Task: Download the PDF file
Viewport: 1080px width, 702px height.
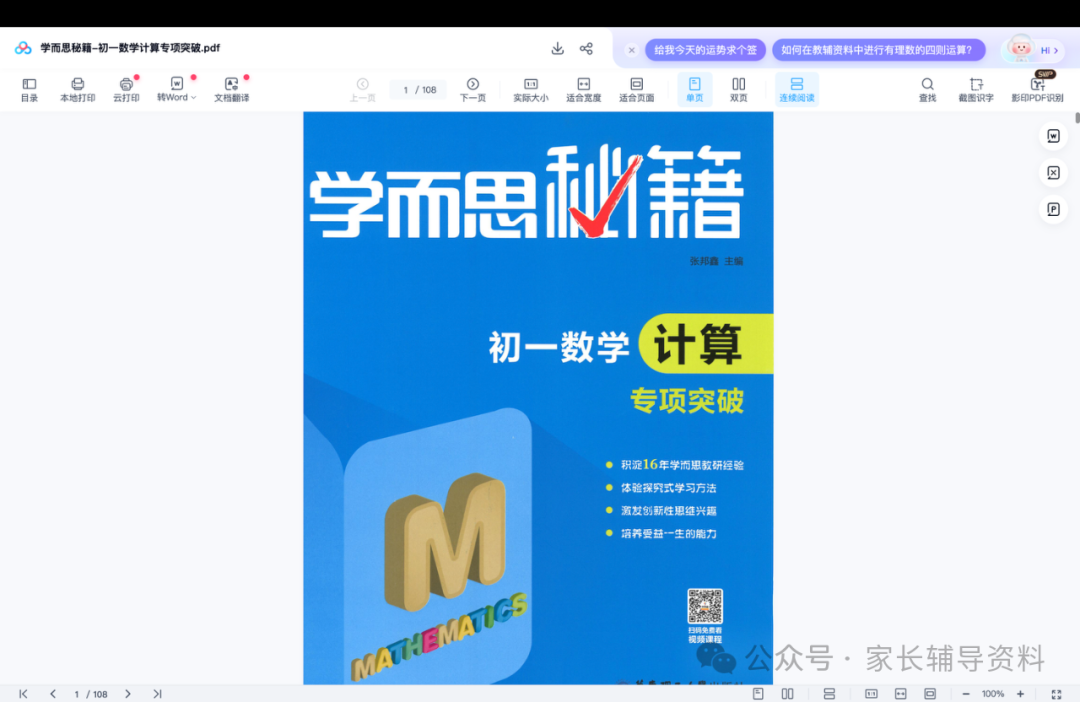Action: pos(557,48)
